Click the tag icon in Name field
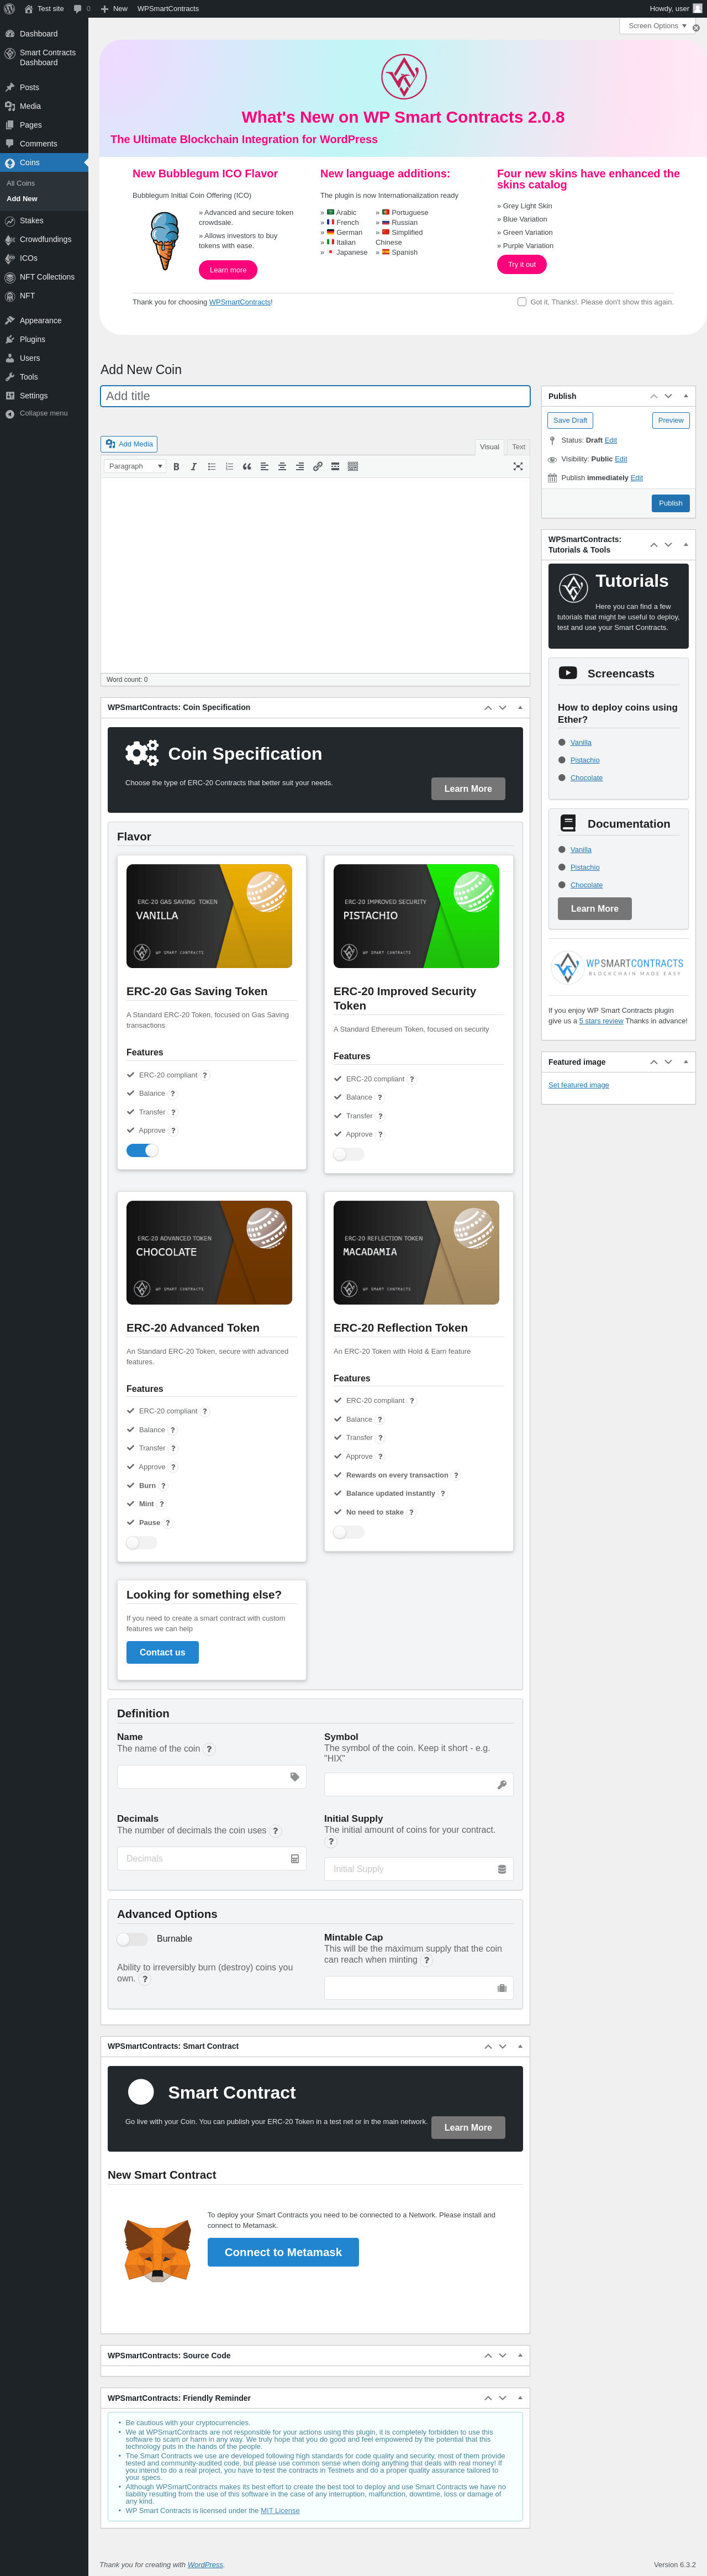 [x=294, y=1777]
